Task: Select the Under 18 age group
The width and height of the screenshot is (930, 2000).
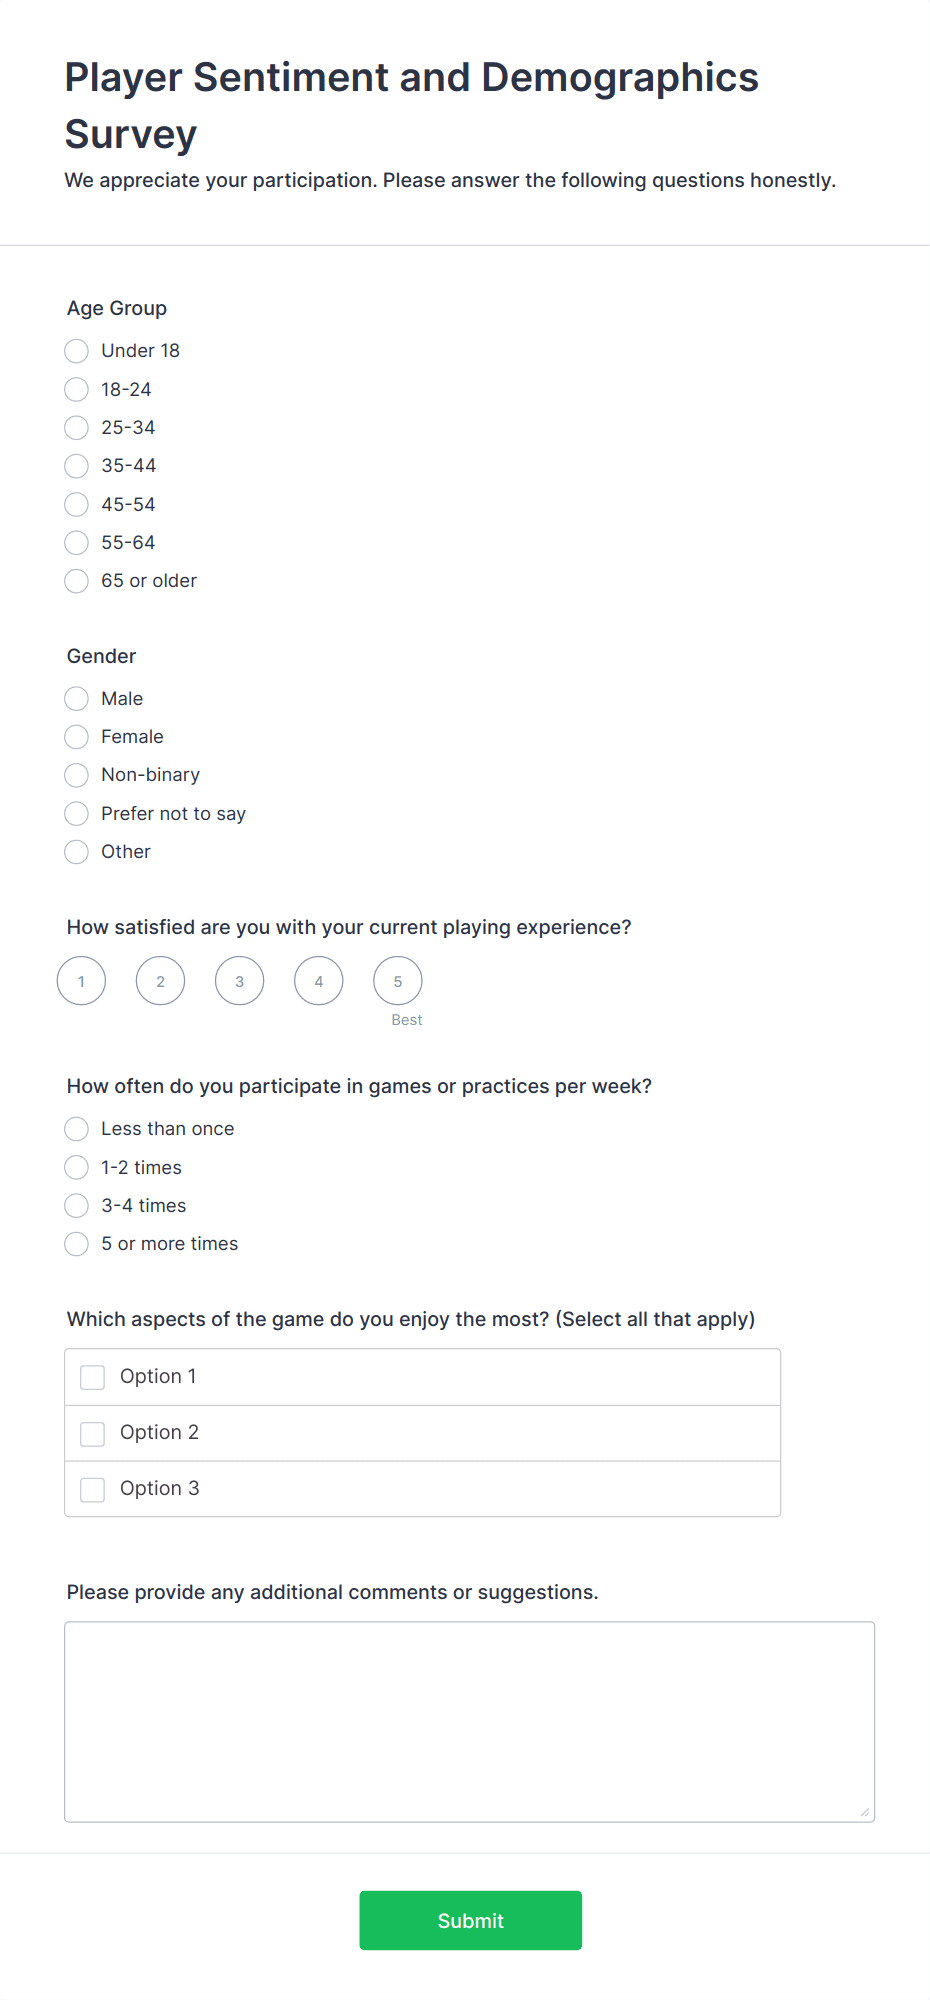Action: 77,351
